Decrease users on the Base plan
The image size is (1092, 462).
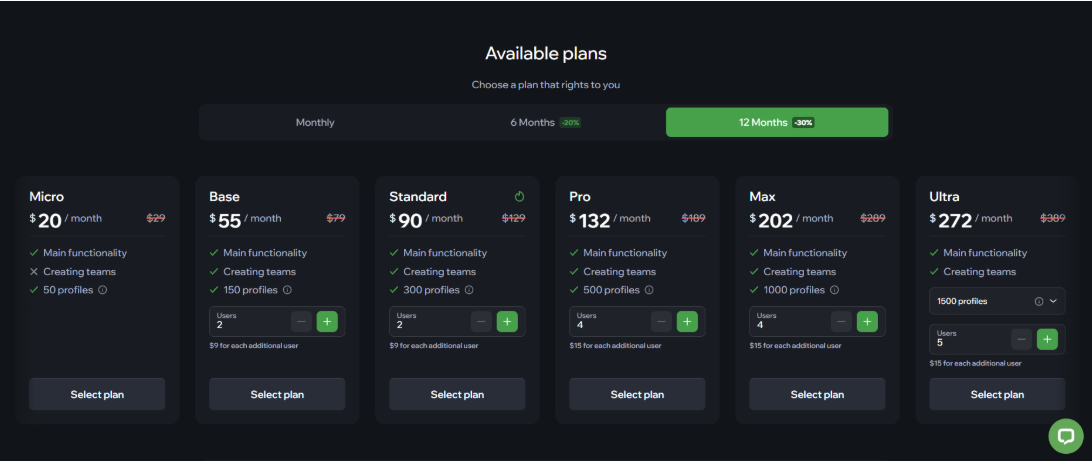click(302, 321)
